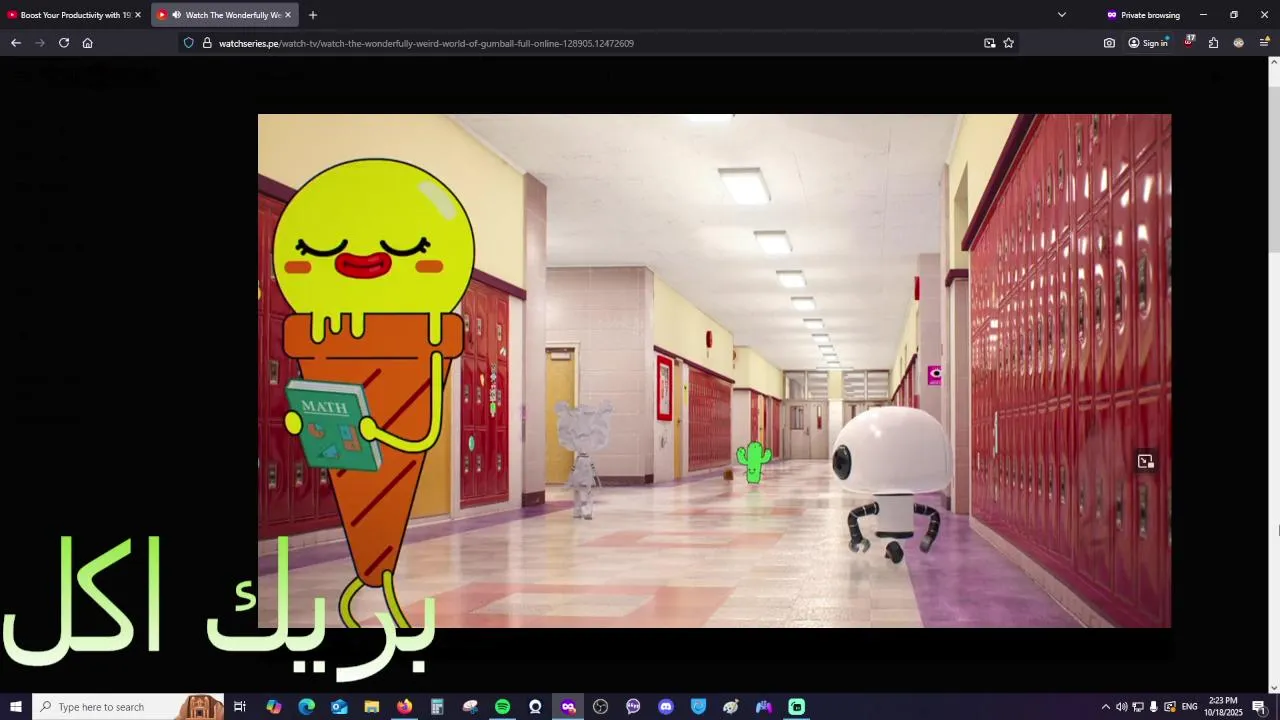This screenshot has height=720, width=1280.
Task: Open the Windows Start menu
Action: (x=16, y=707)
